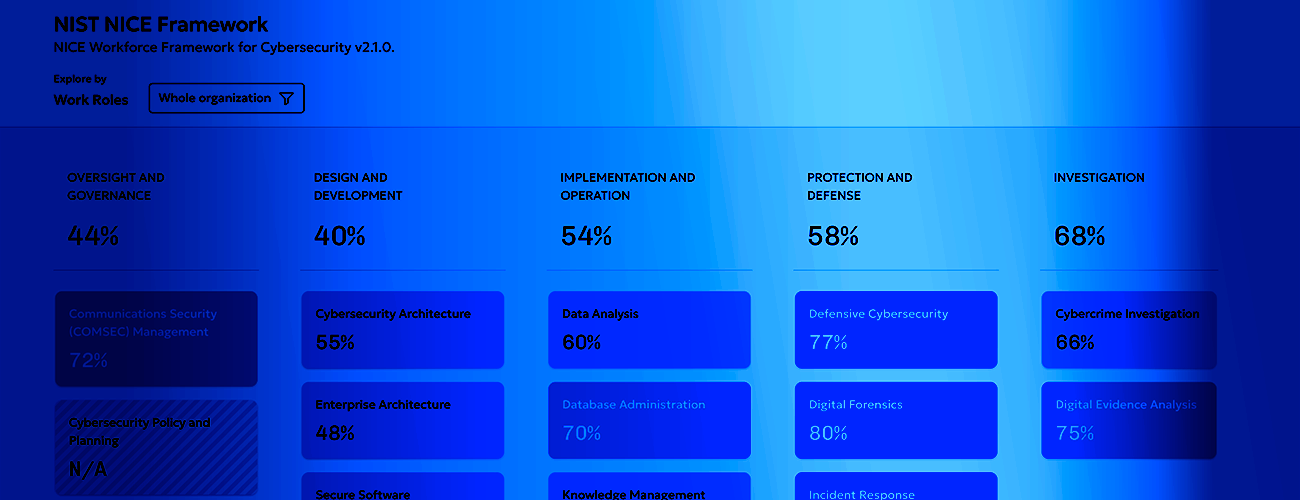This screenshot has width=1300, height=500.
Task: Open the Communications Security (COMSEC) Management card
Action: 156,339
